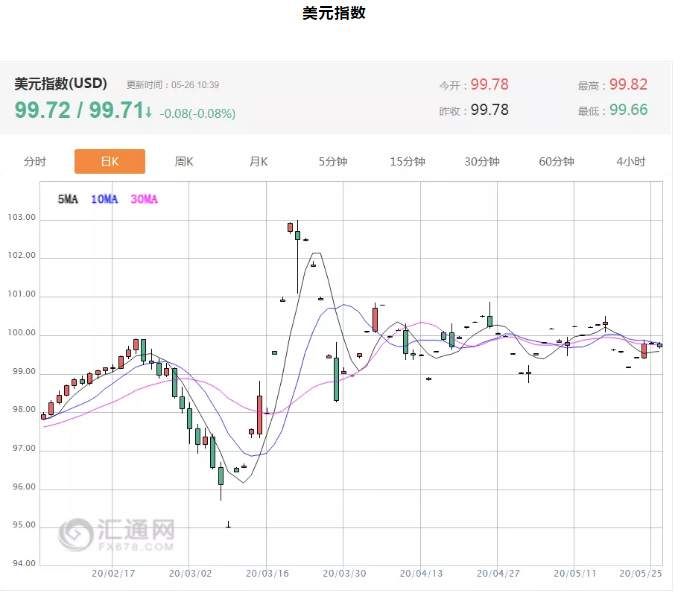Click the change value -0.08(-0.08%)
The width and height of the screenshot is (674, 596).
198,113
